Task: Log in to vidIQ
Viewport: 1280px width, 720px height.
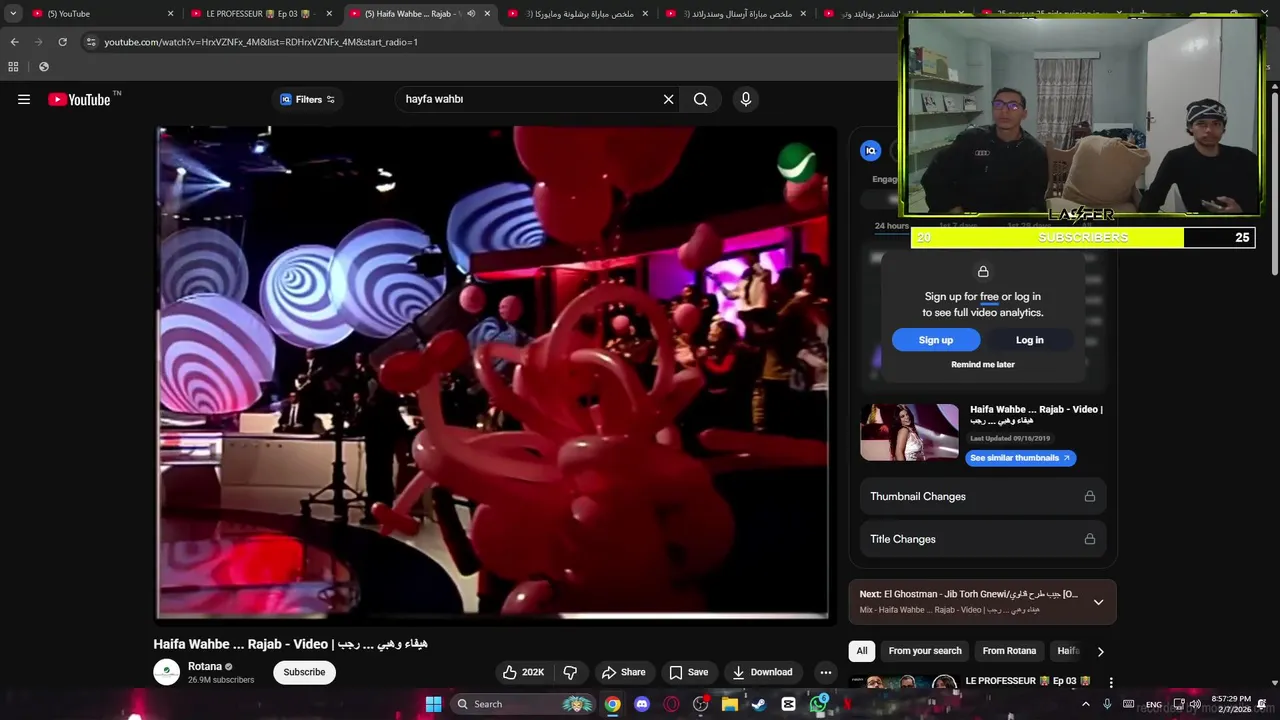Action: [1030, 340]
